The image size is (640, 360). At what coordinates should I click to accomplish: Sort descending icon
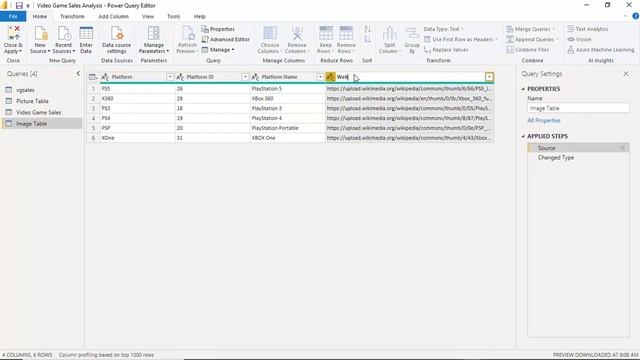pyautogui.click(x=367, y=39)
